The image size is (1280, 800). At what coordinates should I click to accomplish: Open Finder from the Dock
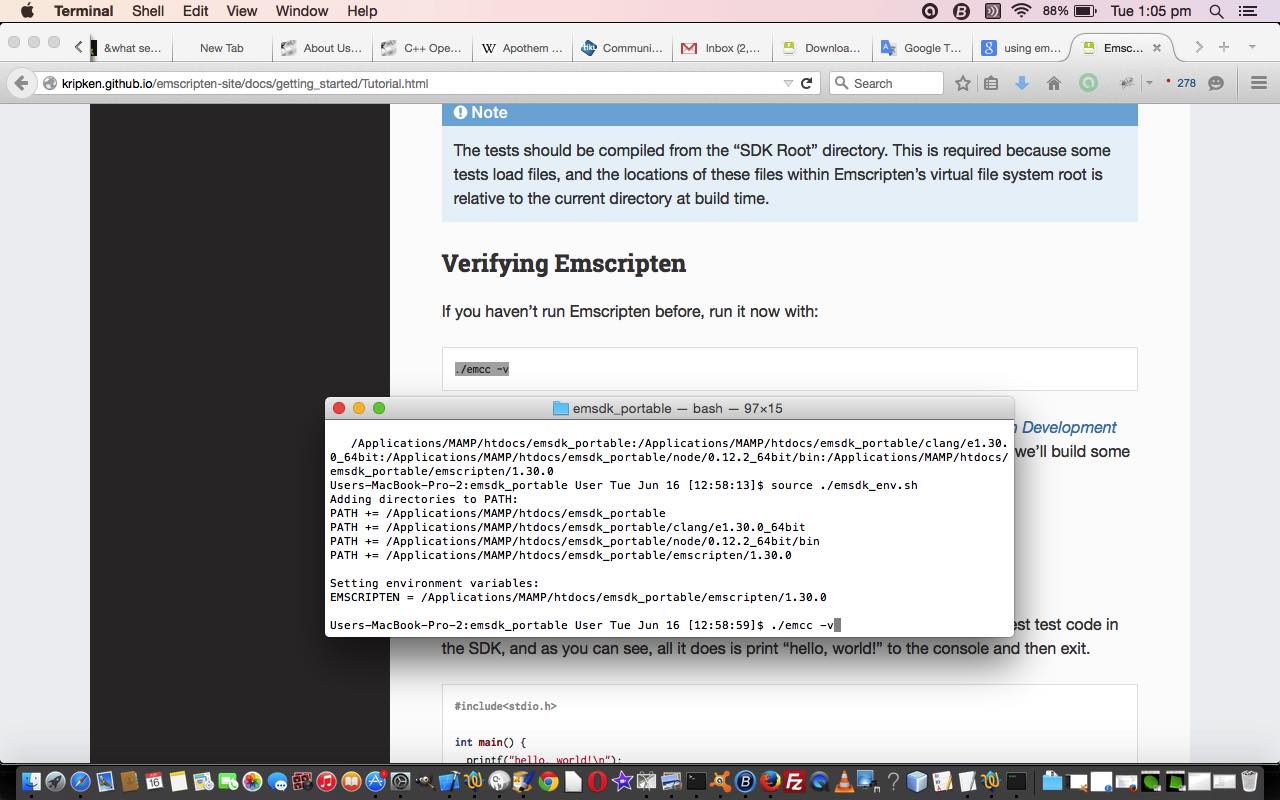coord(30,782)
